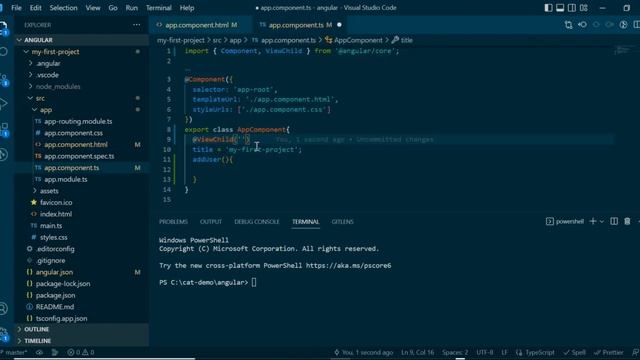Open package.json in explorer
This screenshot has height=360, width=640.
pyautogui.click(x=55, y=295)
